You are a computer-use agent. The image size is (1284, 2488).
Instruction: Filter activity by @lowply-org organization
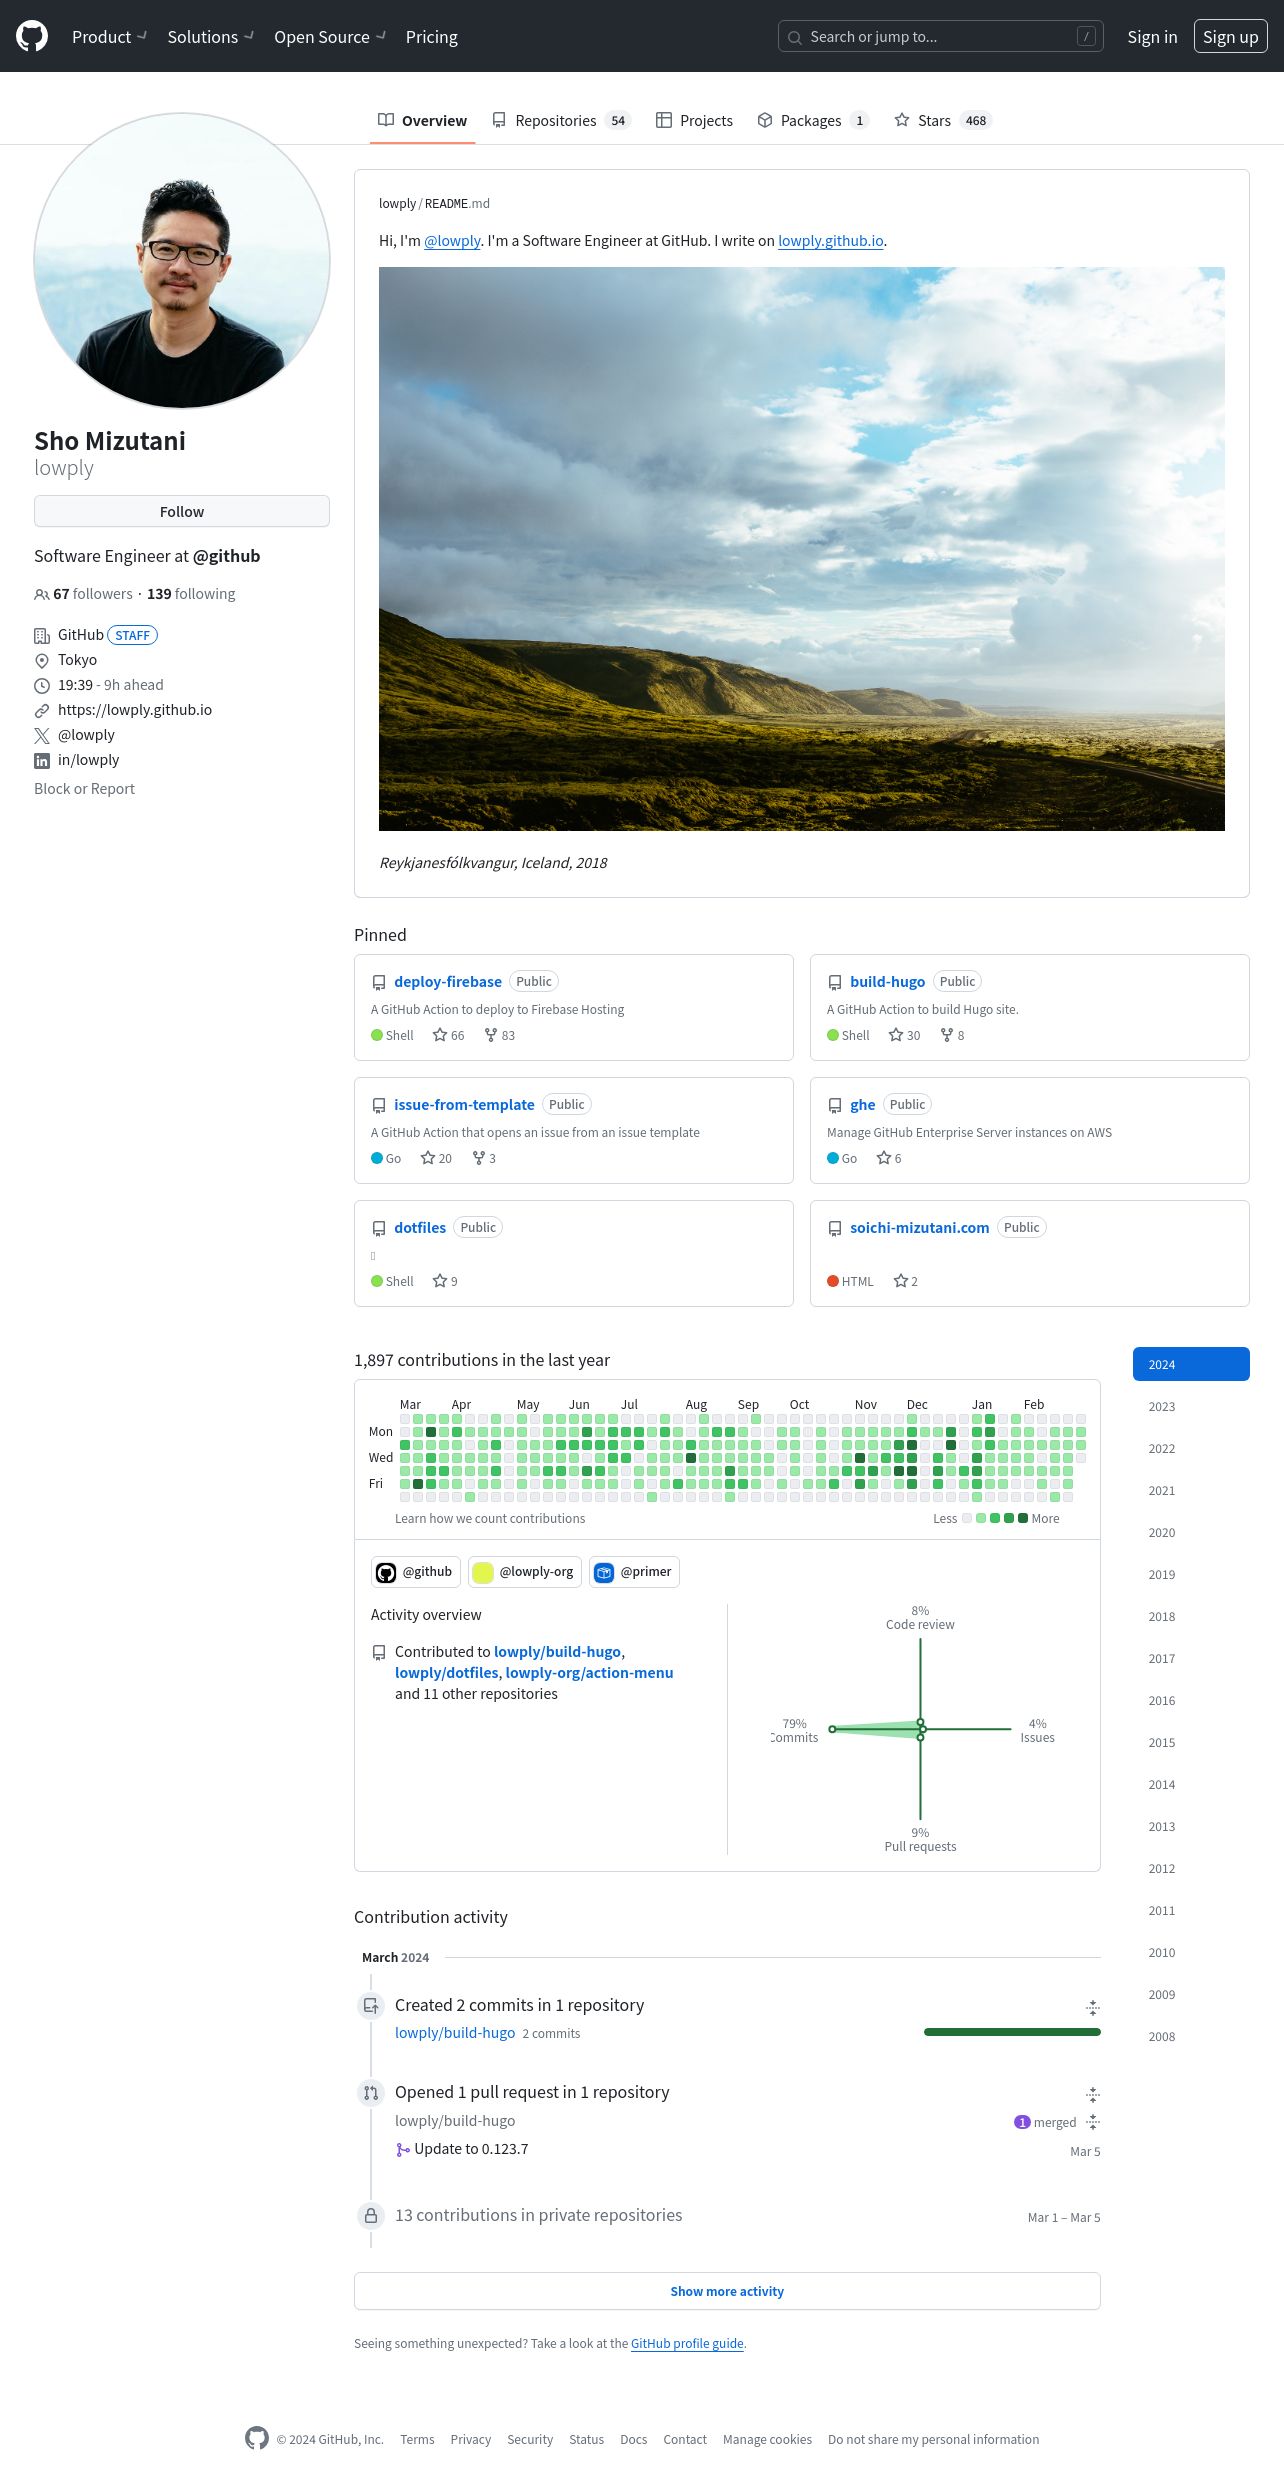click(525, 1572)
